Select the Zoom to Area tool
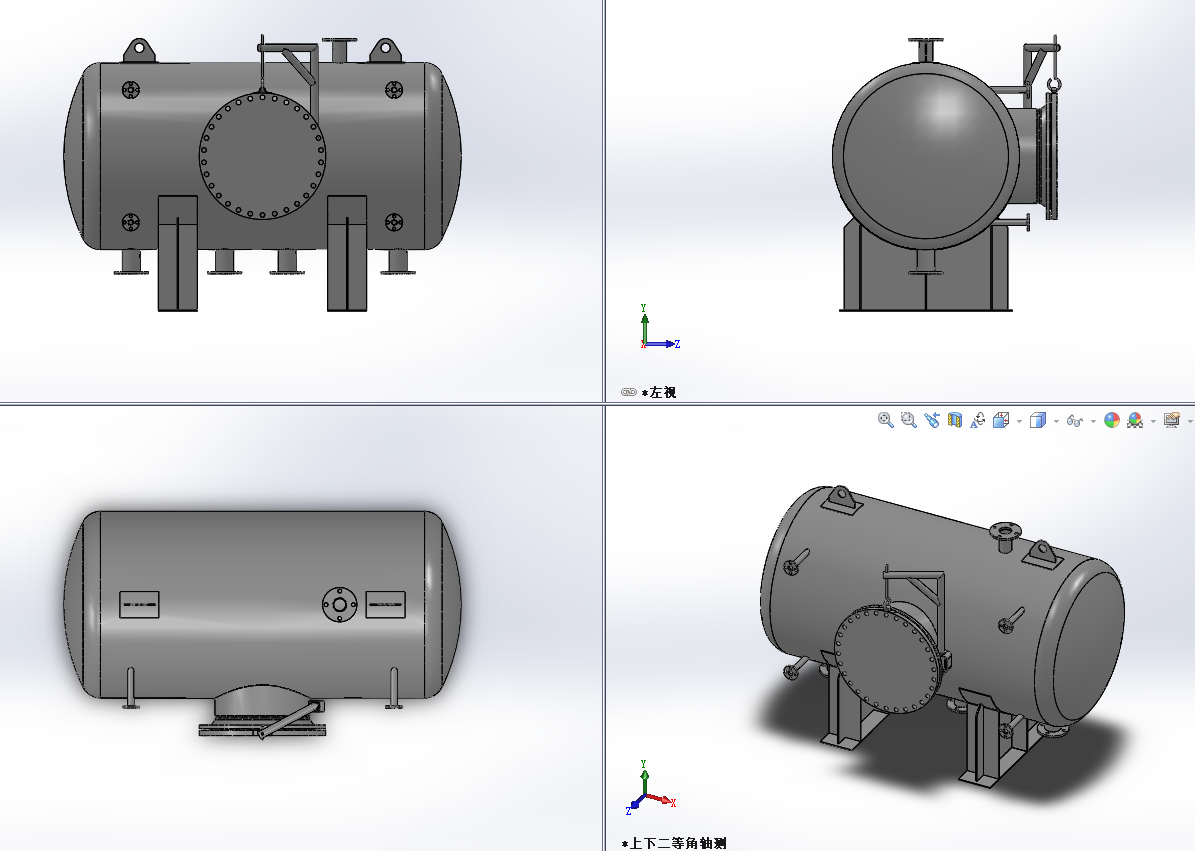This screenshot has width=1195, height=851. [908, 420]
